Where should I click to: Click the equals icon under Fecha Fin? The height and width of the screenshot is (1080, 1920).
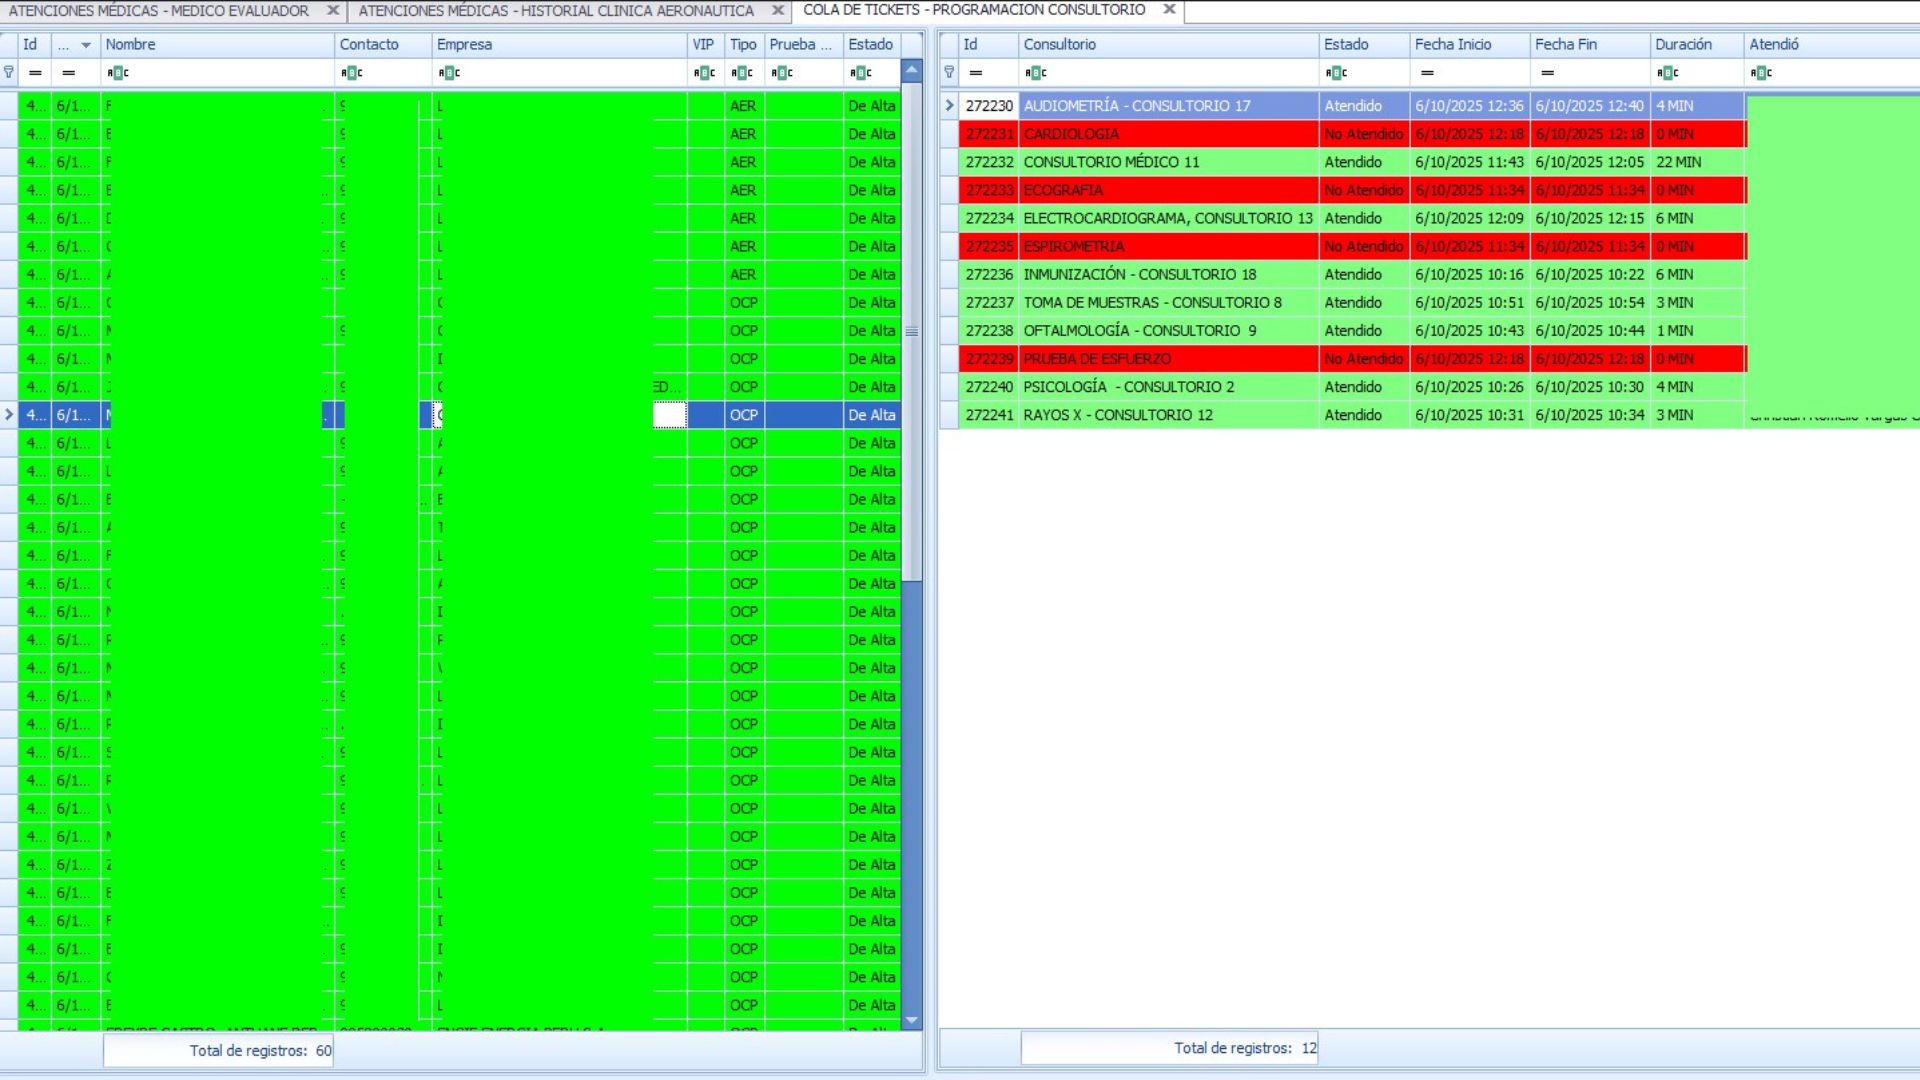pyautogui.click(x=1547, y=72)
